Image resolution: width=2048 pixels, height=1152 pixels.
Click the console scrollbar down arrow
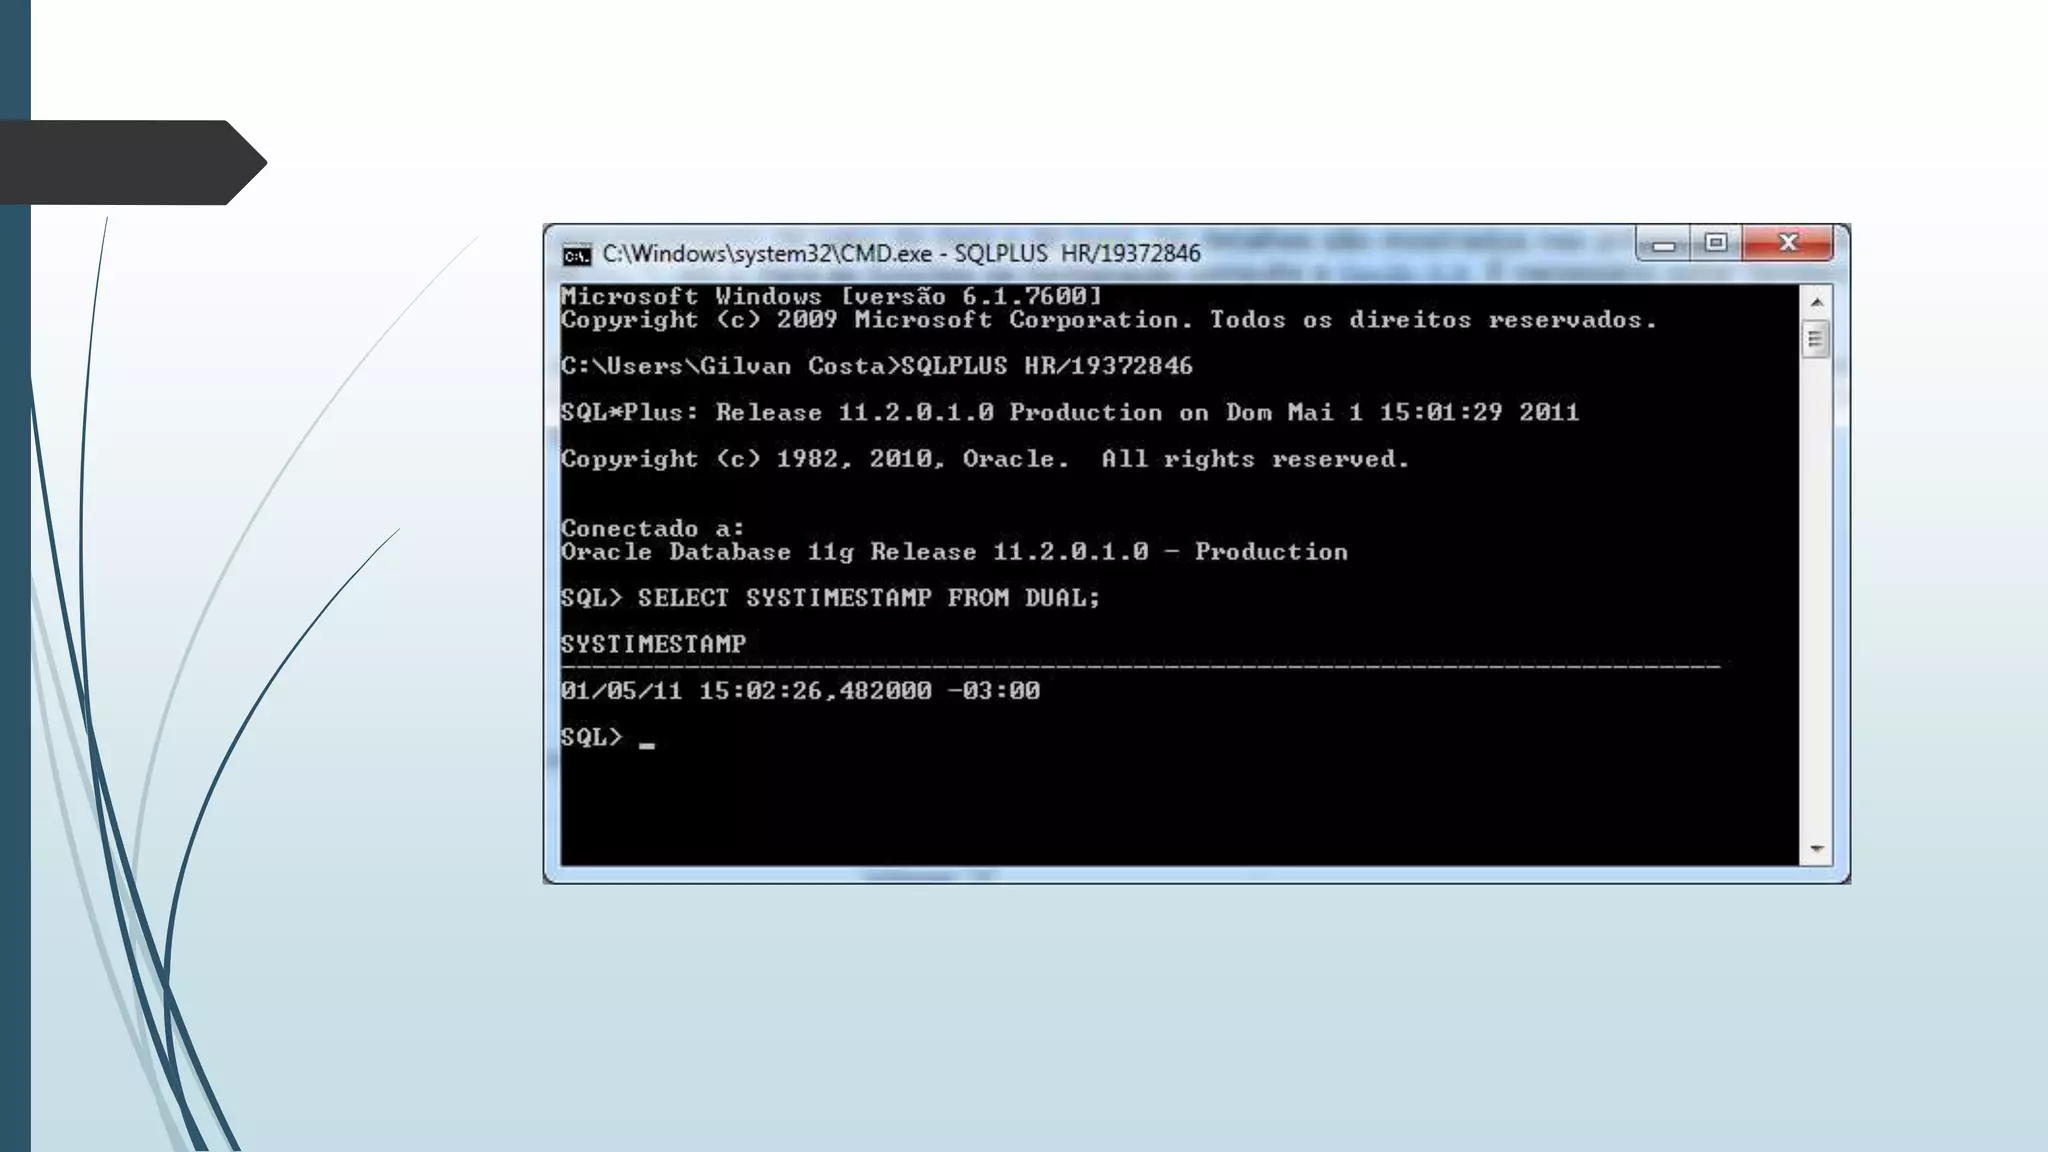click(1816, 849)
